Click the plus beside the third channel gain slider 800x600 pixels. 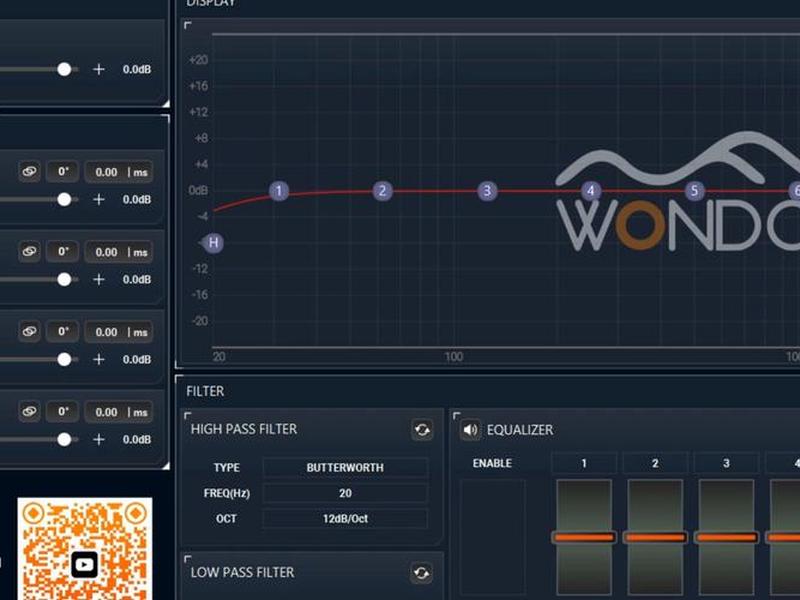[98, 360]
